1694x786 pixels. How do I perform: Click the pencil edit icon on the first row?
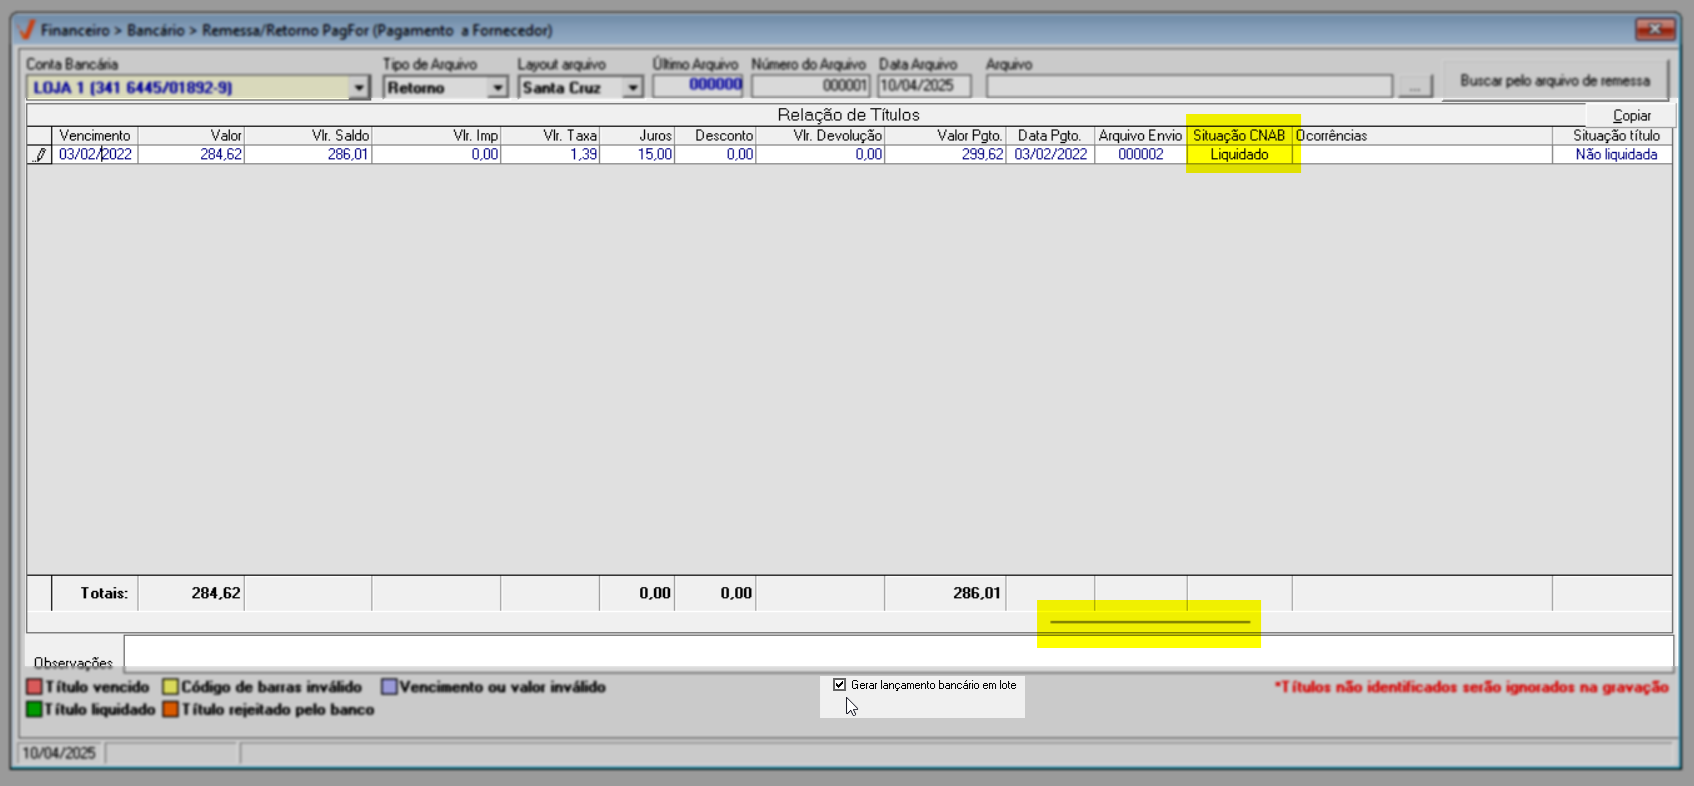40,155
